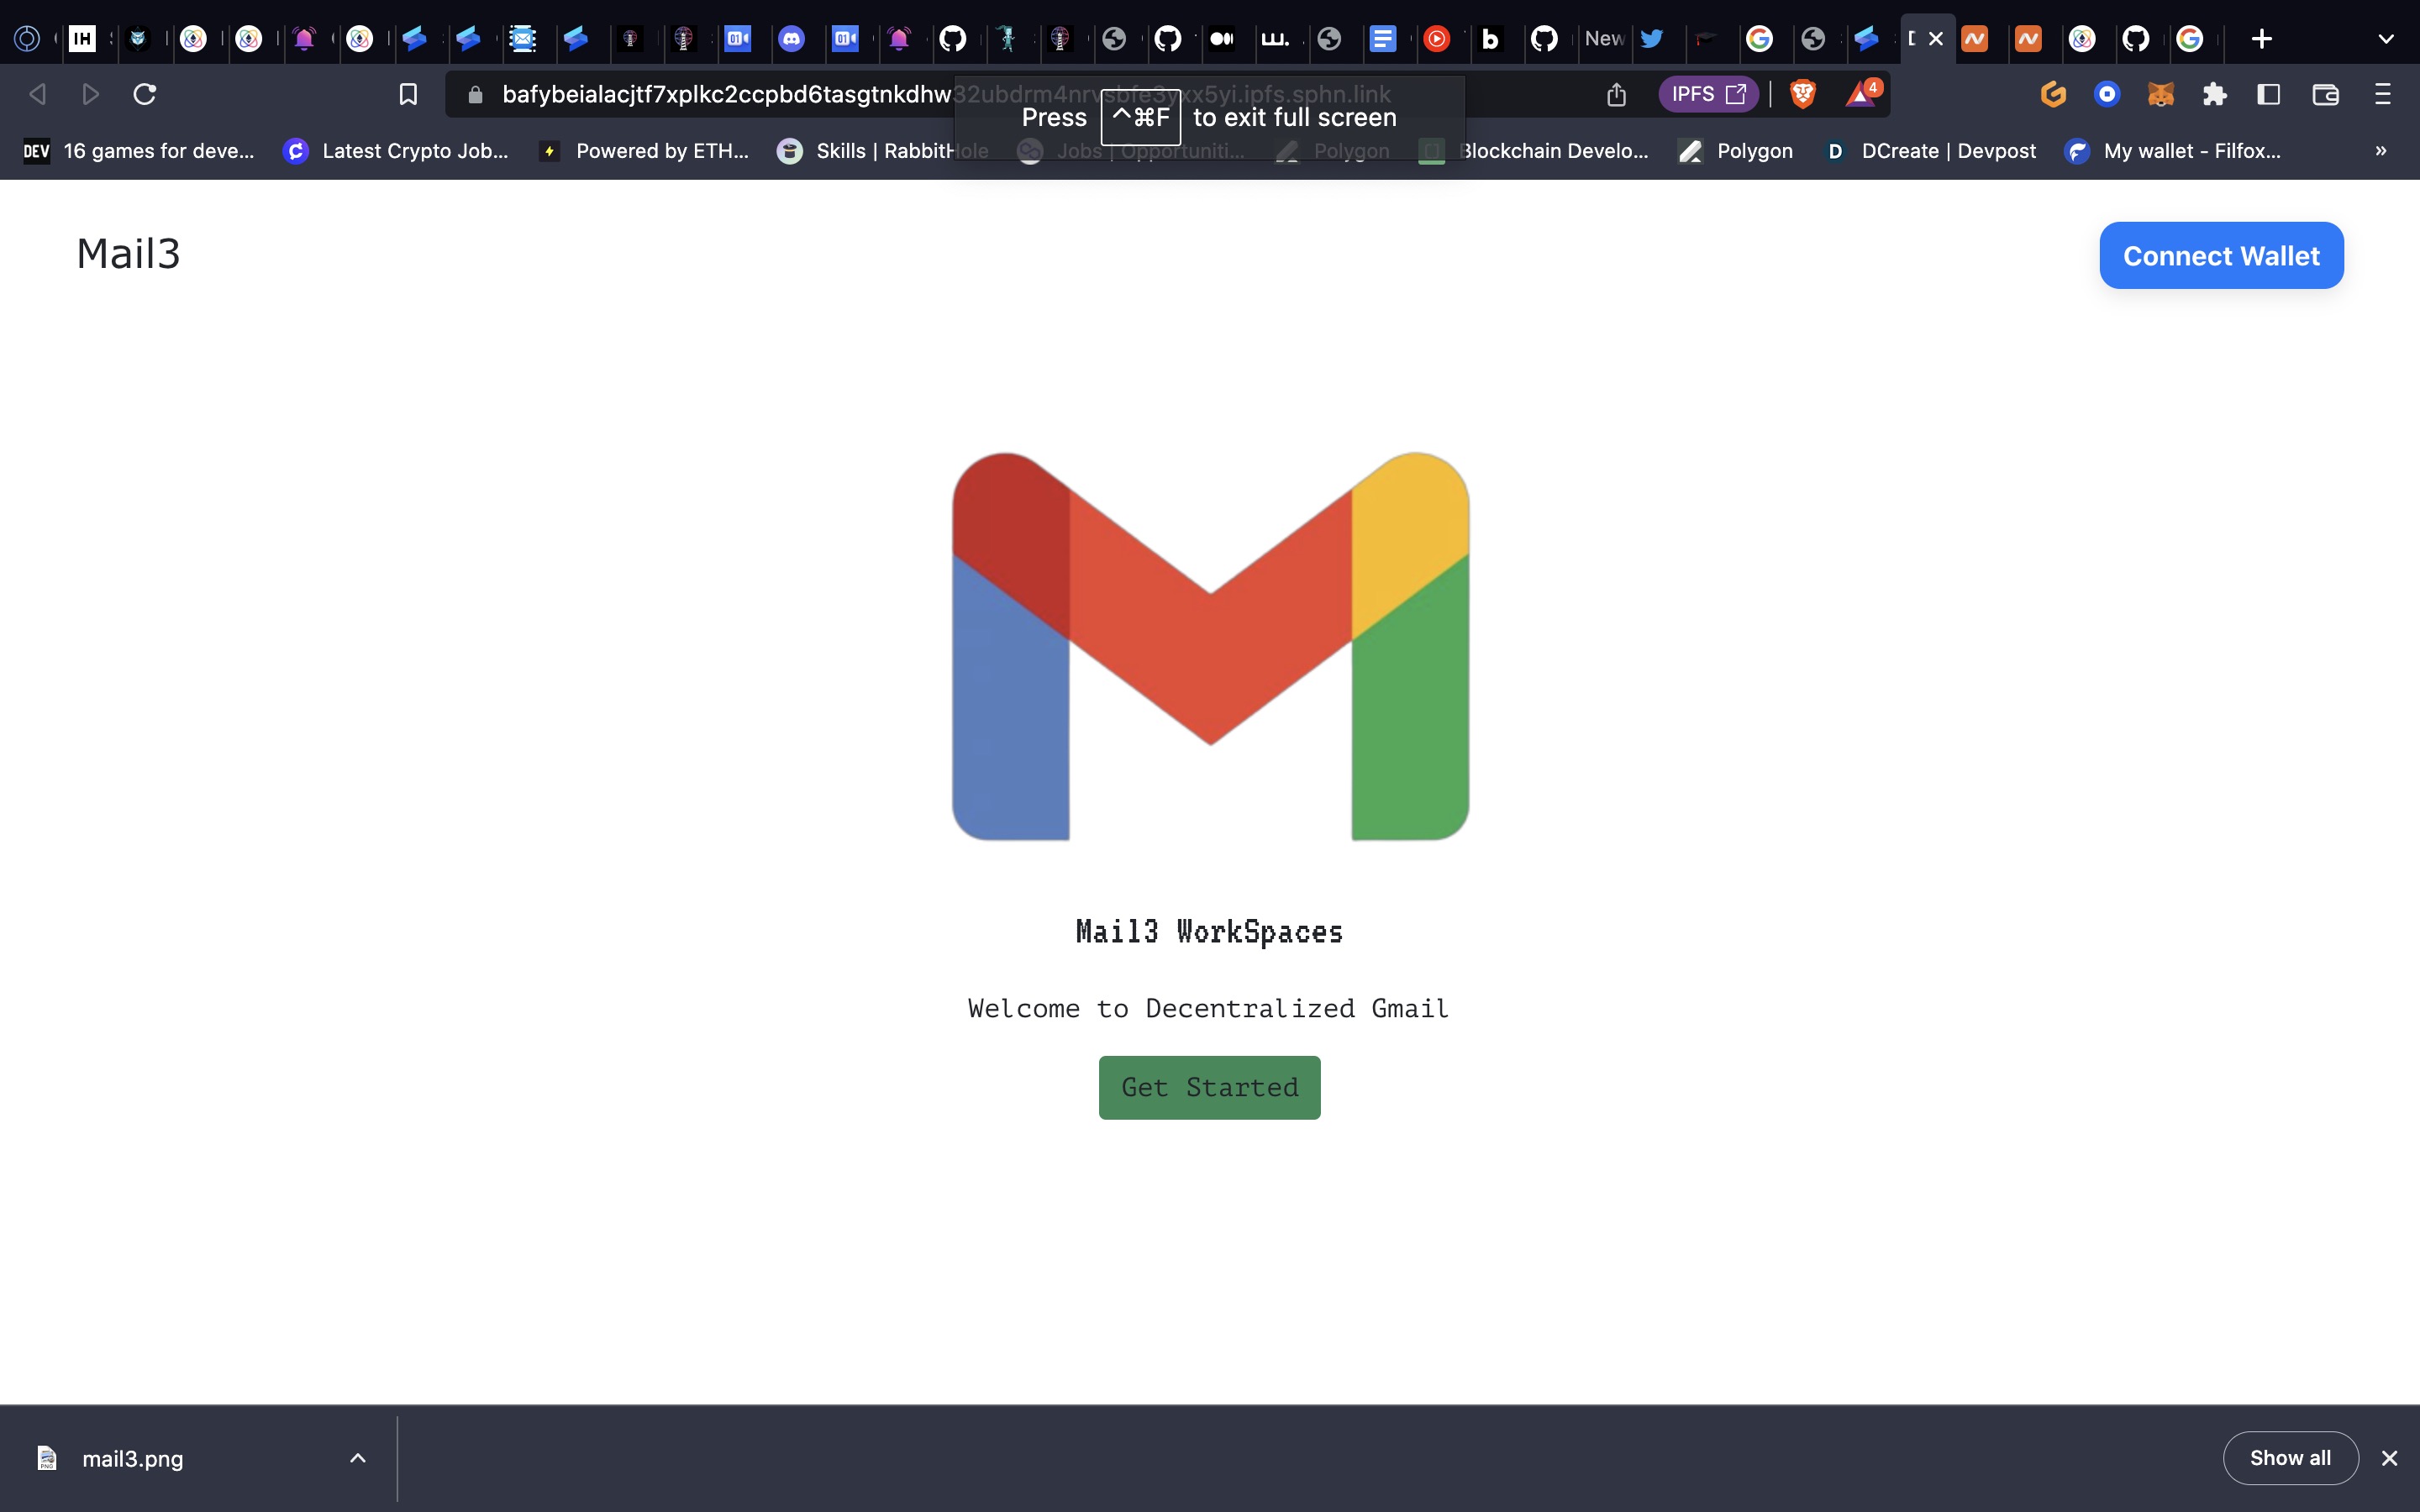Switch to the Discord tab
Screen dimensions: 2420x1512
pos(791,39)
